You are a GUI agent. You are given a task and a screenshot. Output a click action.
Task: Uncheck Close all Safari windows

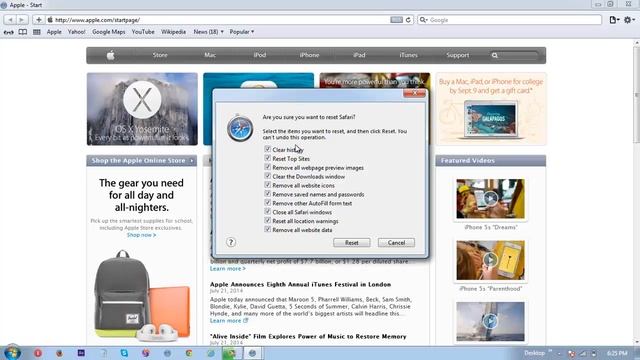[268, 211]
